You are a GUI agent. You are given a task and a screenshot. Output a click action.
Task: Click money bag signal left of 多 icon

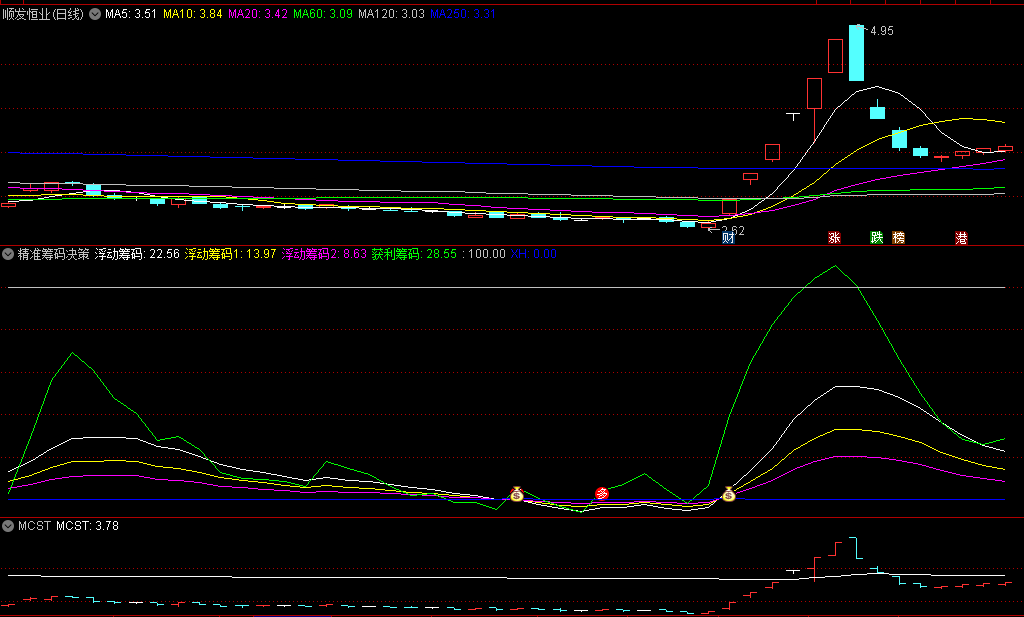coord(517,494)
